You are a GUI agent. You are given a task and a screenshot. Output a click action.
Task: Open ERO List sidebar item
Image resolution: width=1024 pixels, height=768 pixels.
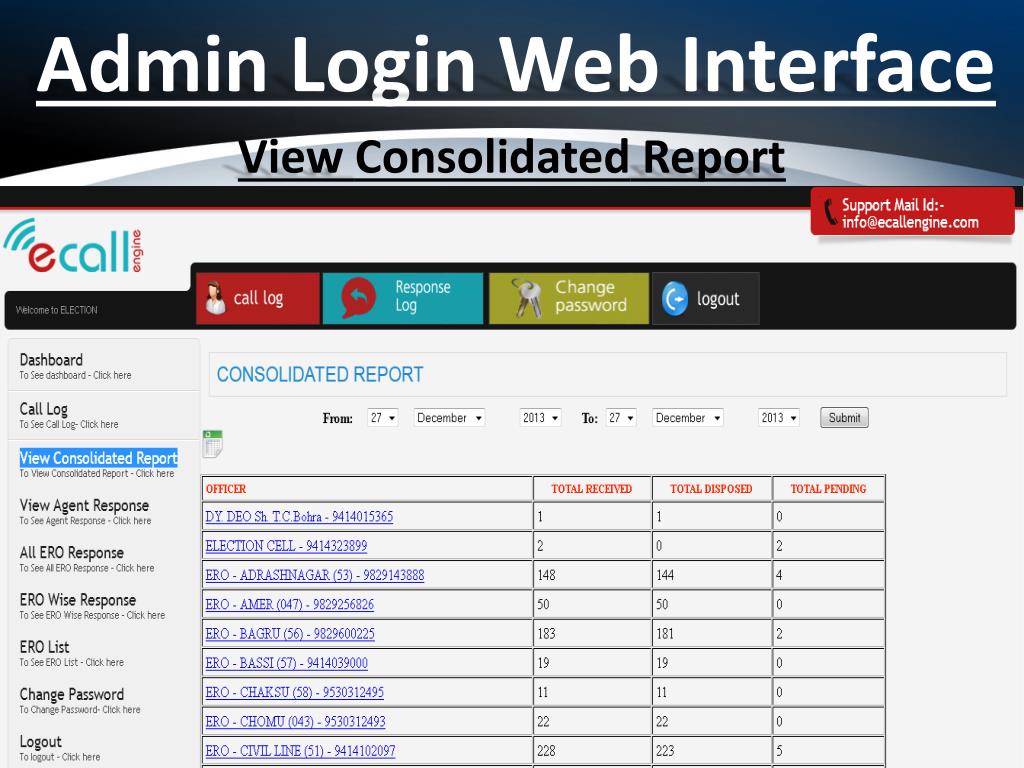[x=44, y=647]
